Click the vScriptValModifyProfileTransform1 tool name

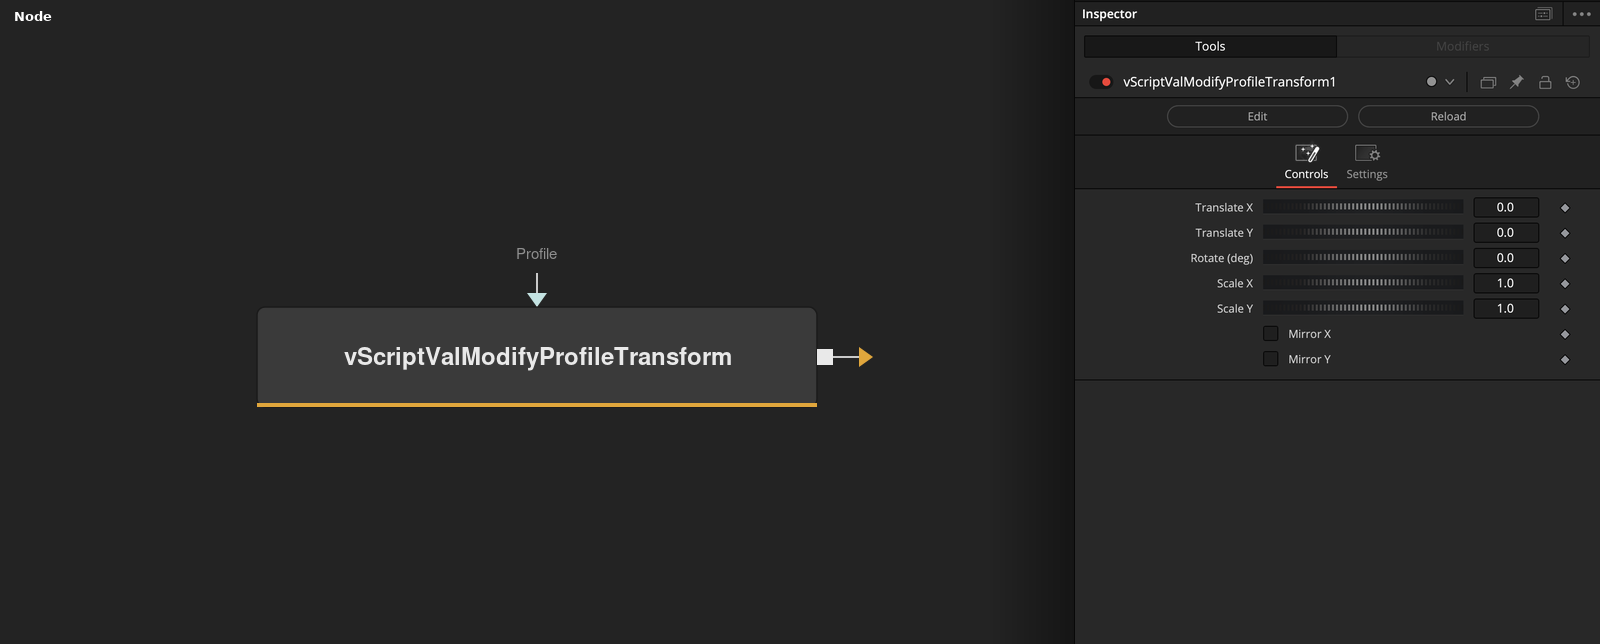[x=1229, y=82]
